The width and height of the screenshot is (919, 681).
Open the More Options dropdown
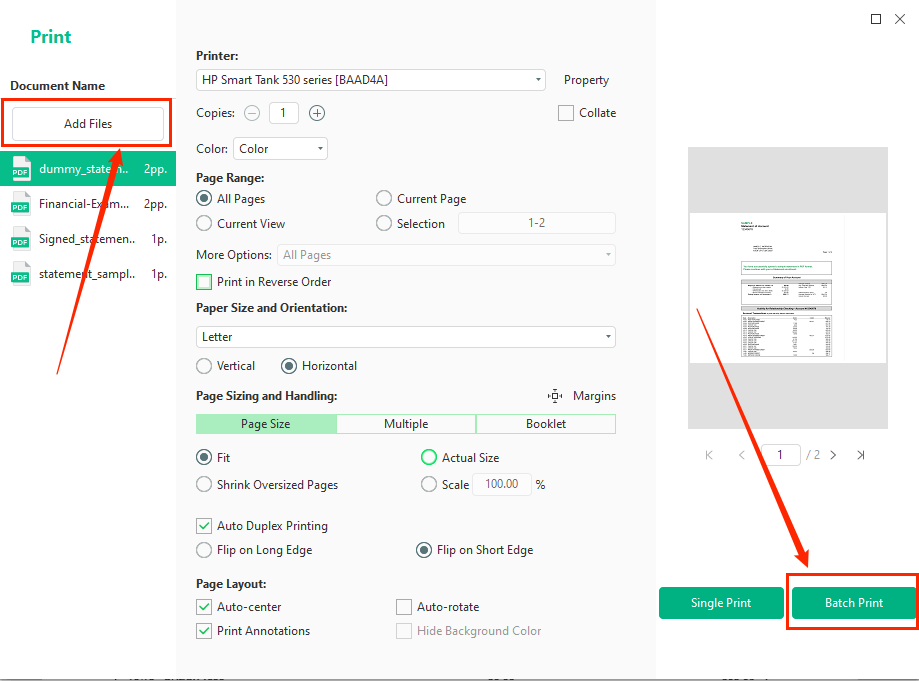446,255
